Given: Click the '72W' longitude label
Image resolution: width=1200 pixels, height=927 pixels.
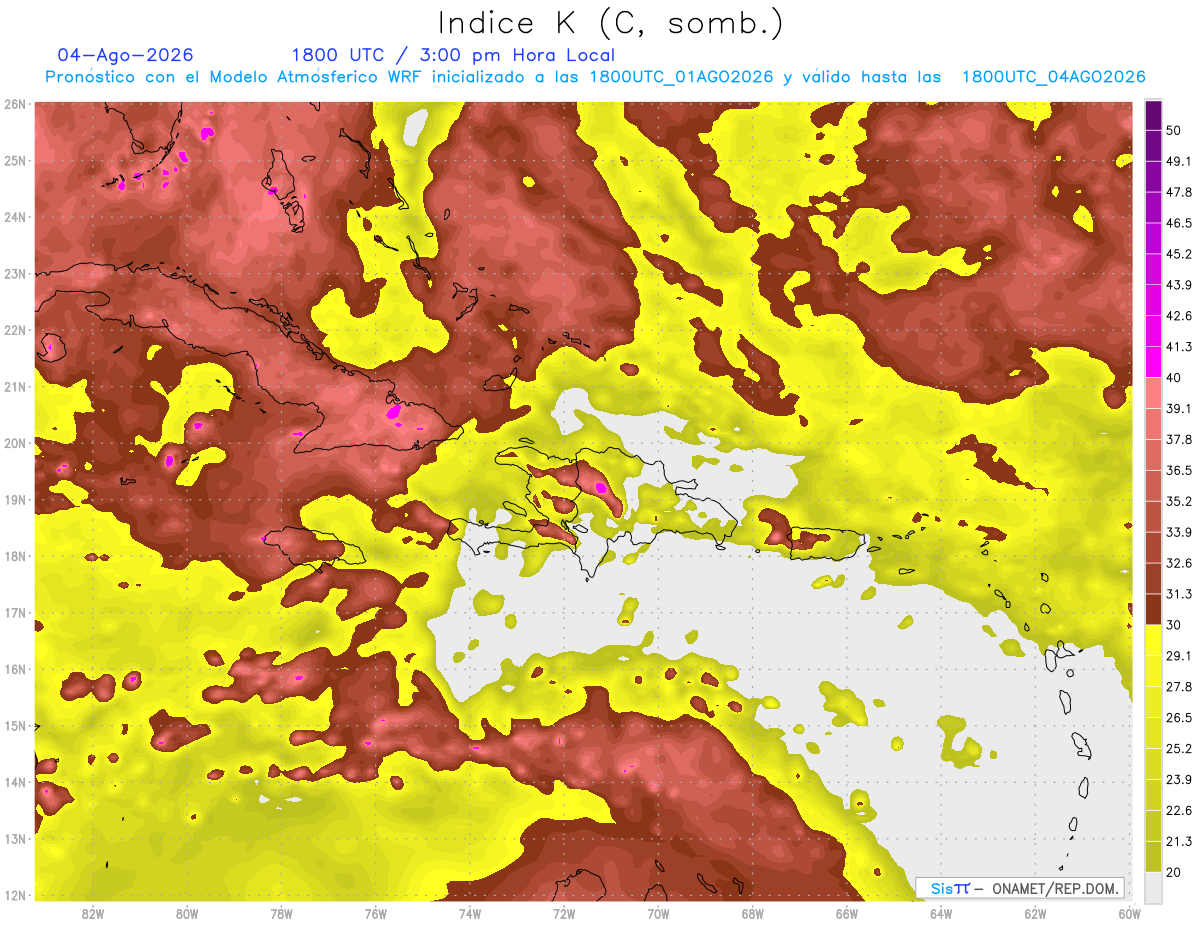Looking at the screenshot, I should (x=564, y=914).
